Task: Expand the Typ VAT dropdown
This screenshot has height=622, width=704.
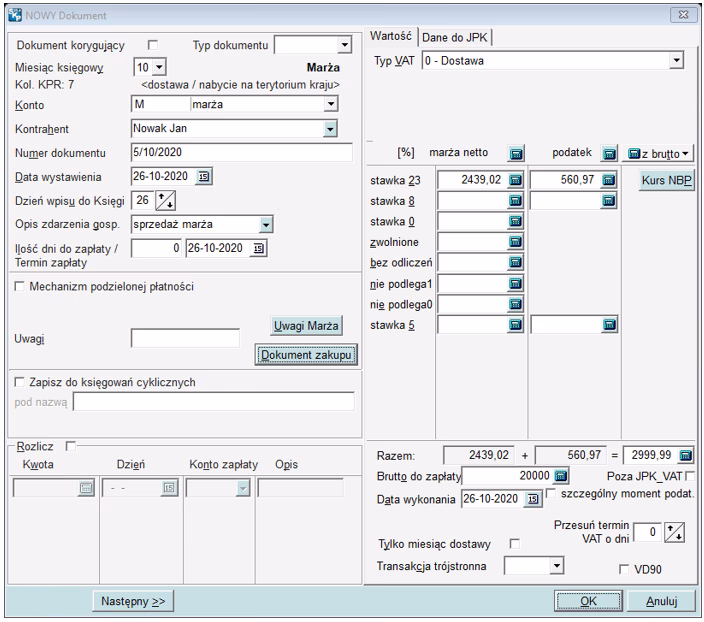Action: [x=676, y=61]
